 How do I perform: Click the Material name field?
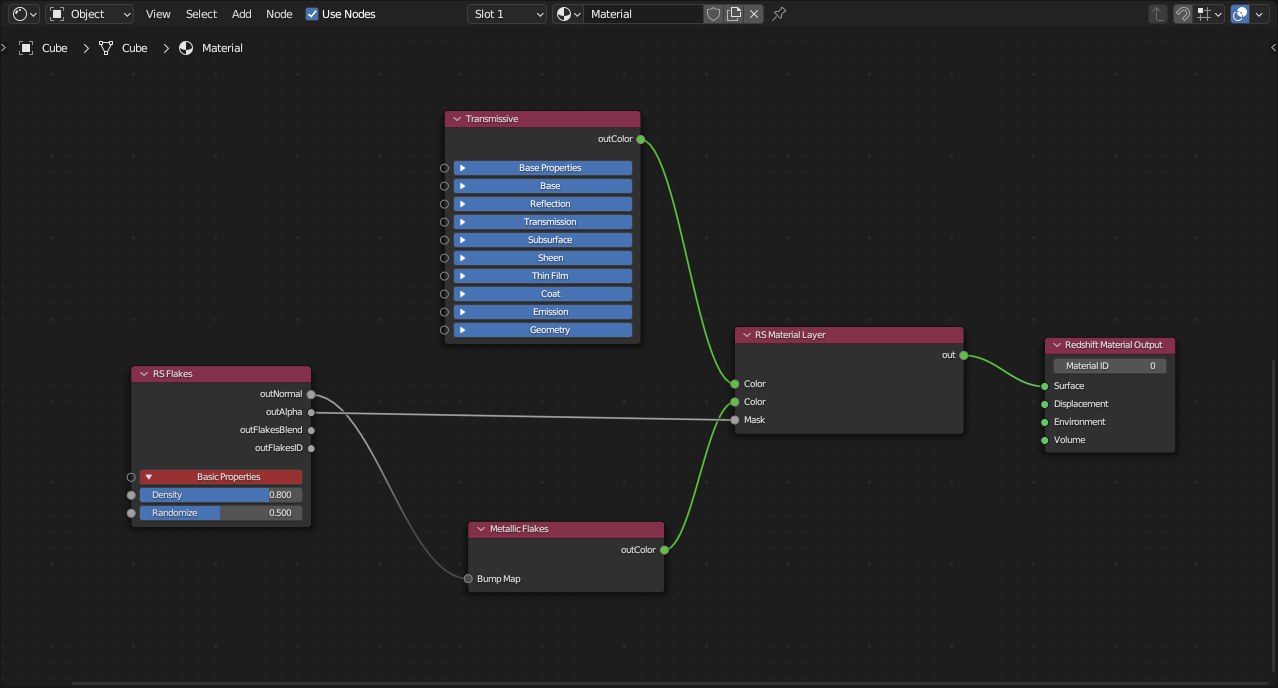tap(643, 14)
